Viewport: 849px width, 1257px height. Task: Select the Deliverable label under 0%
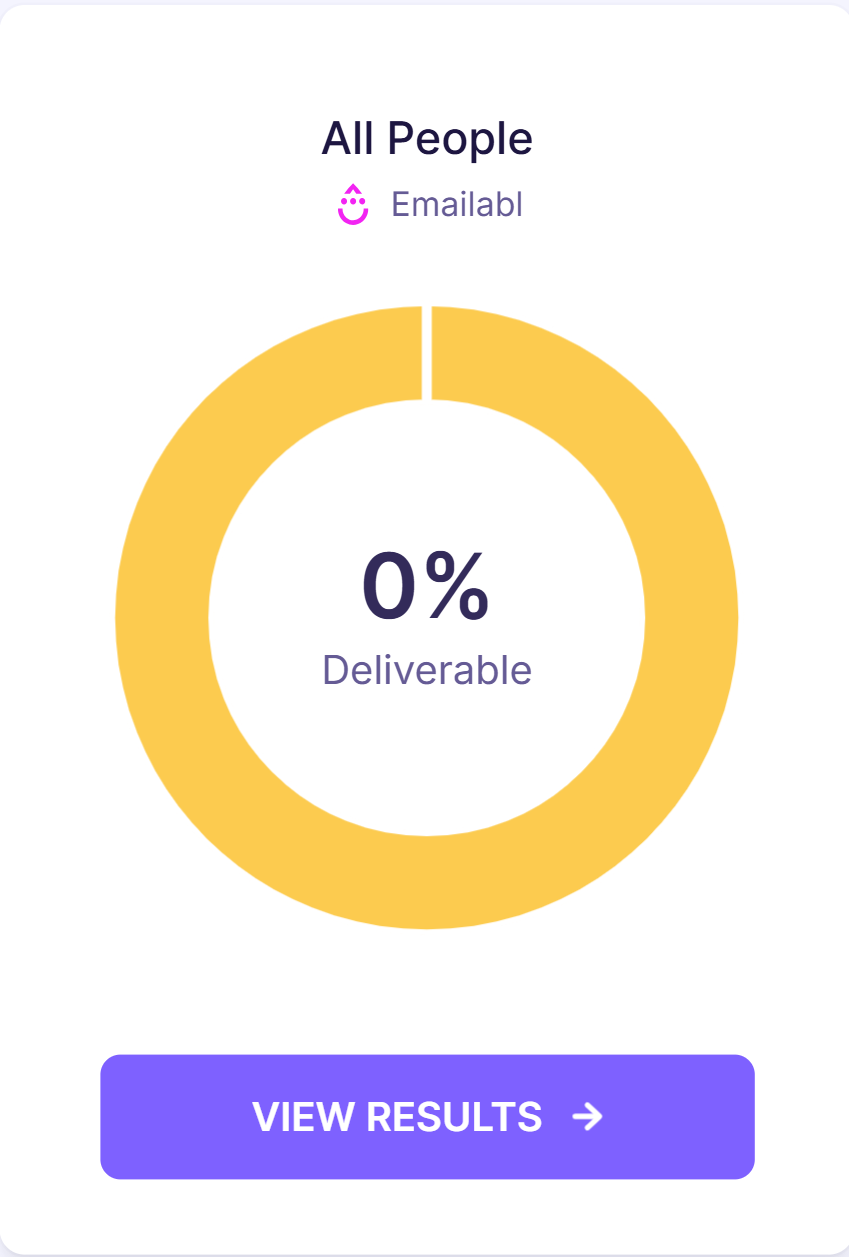(427, 670)
